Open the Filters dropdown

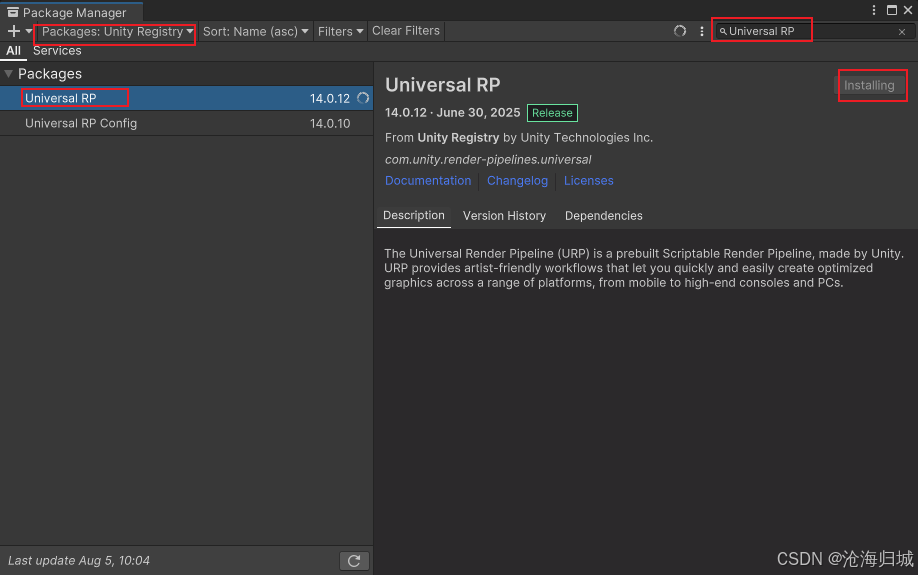340,32
